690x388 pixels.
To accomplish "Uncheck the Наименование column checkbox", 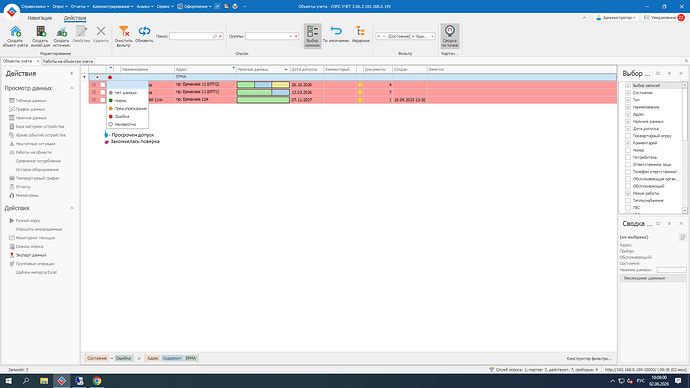I will [x=628, y=107].
